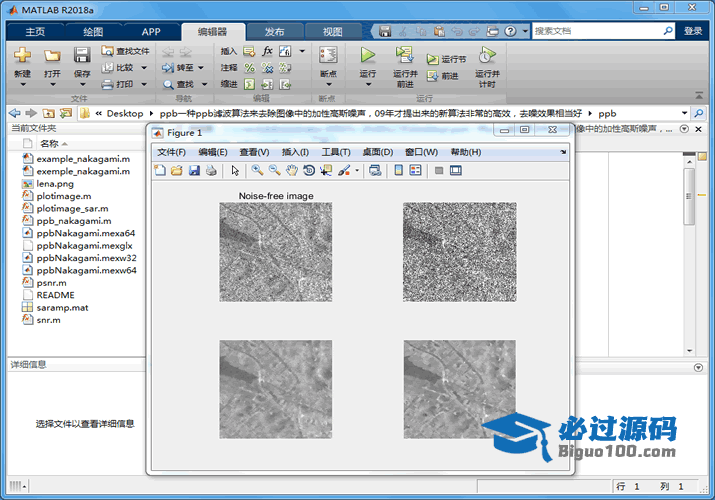Click the Open (打开) folder icon
715x500 pixels.
point(52,55)
